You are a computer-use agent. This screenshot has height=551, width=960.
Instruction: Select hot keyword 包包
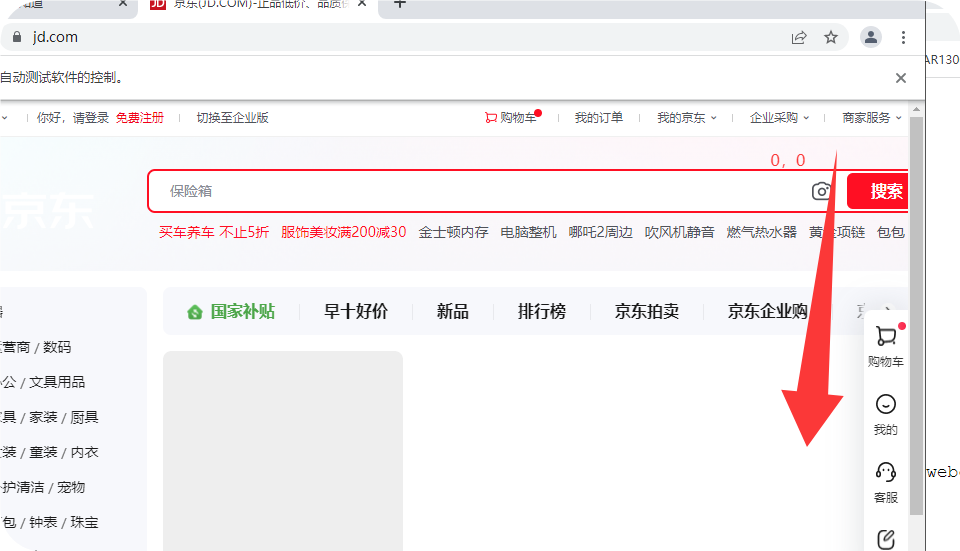(890, 232)
